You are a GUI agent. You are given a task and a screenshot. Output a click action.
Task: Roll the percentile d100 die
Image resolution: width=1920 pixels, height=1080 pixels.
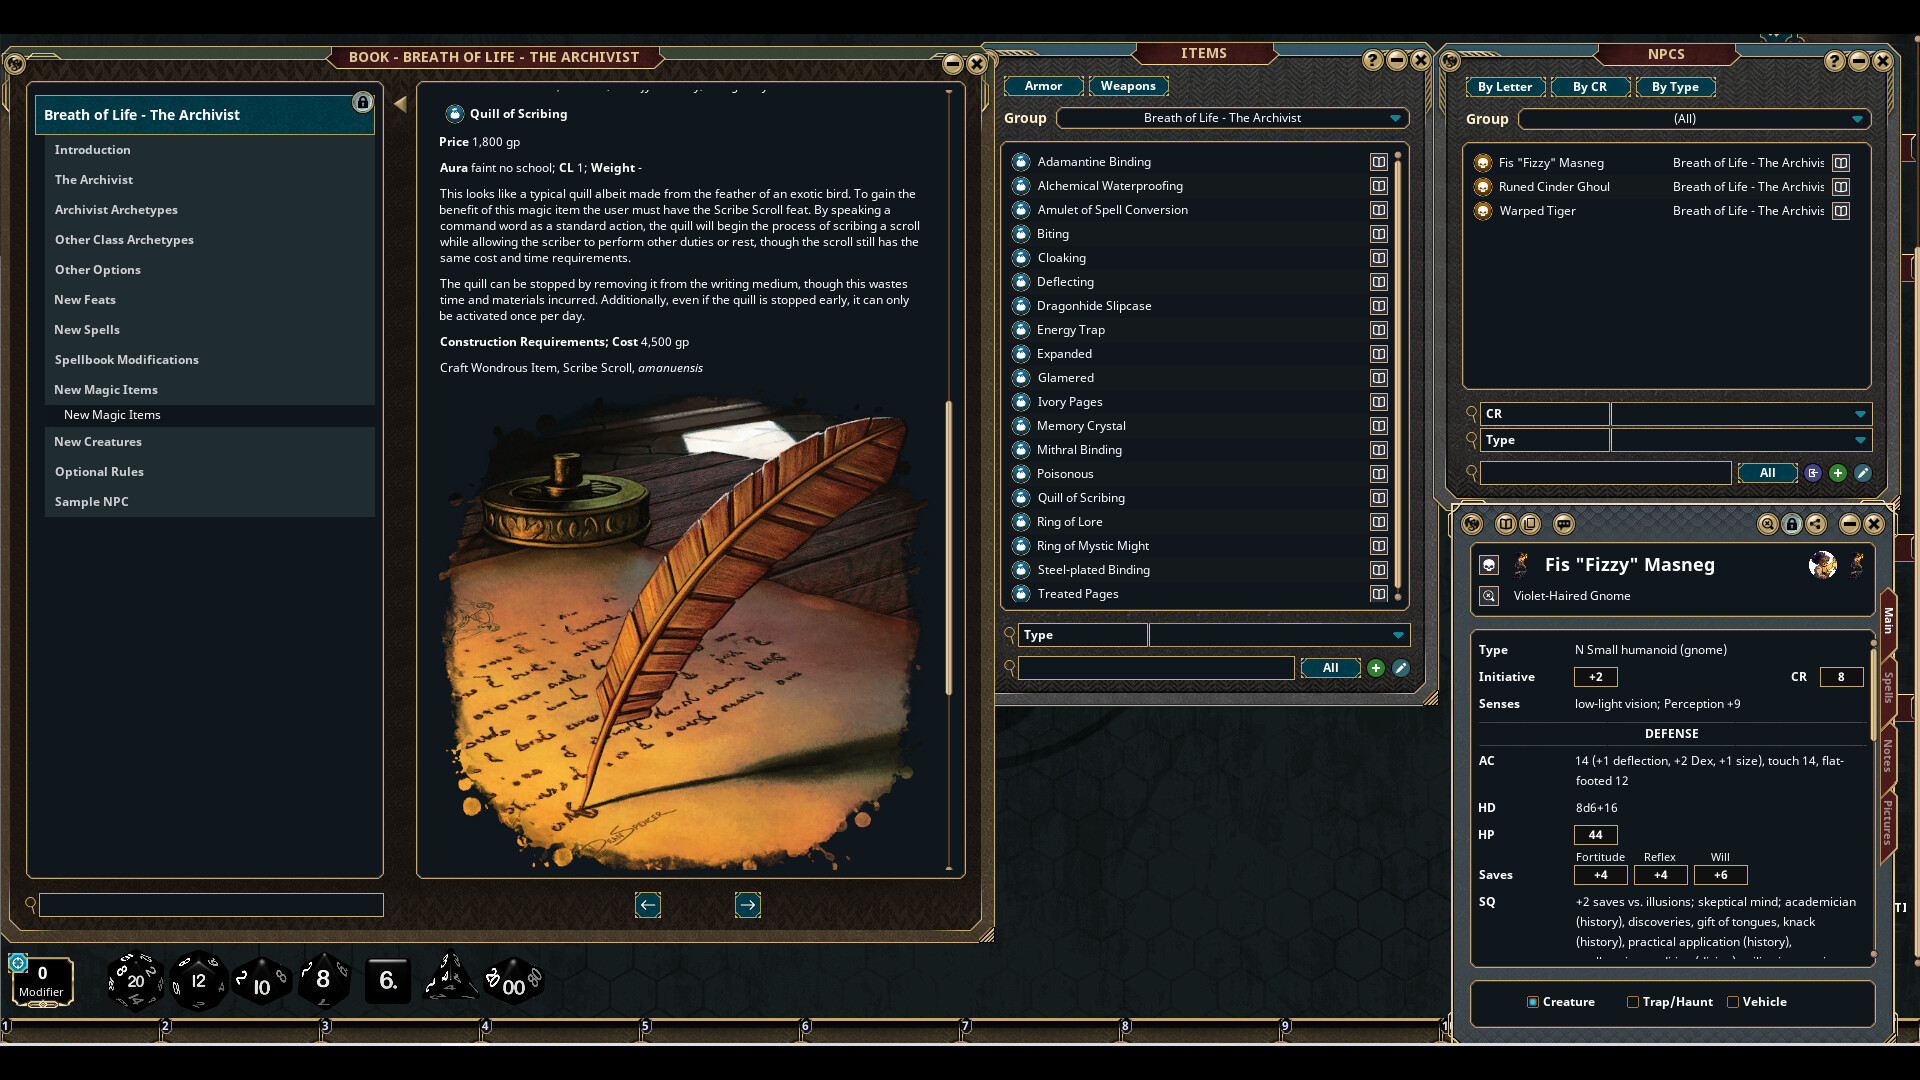(x=513, y=983)
